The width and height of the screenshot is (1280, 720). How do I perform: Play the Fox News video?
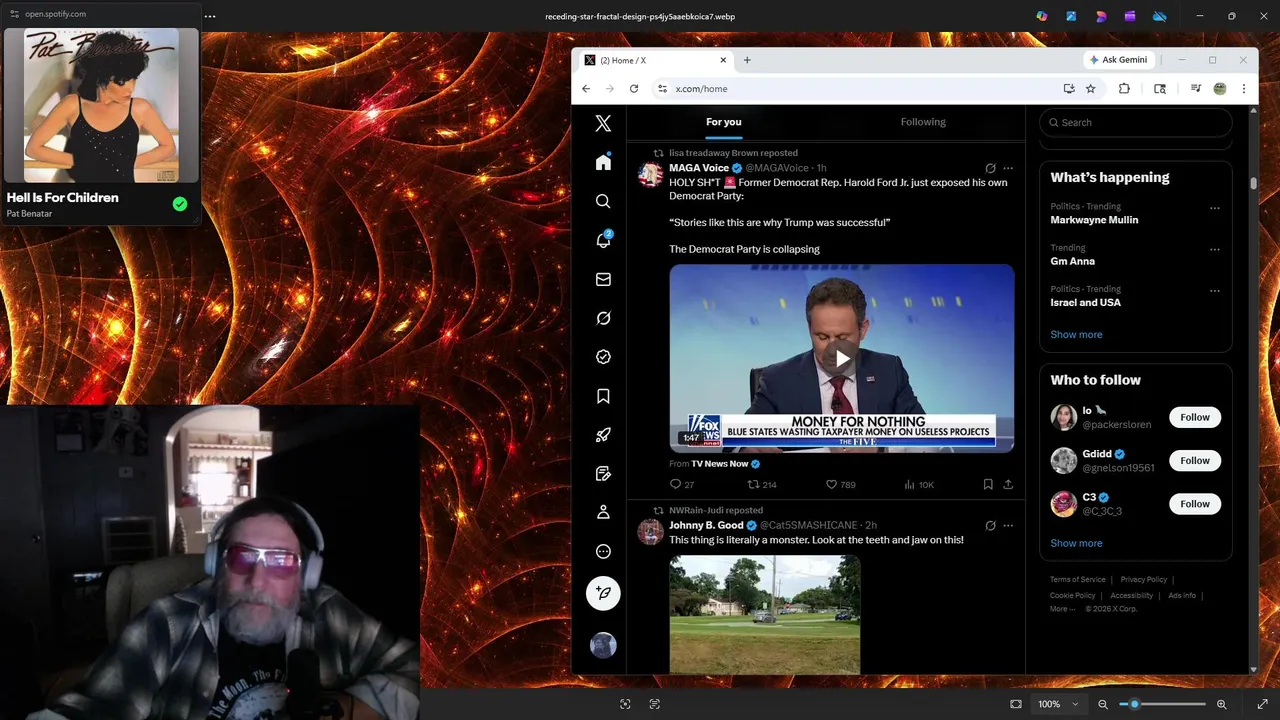point(842,358)
